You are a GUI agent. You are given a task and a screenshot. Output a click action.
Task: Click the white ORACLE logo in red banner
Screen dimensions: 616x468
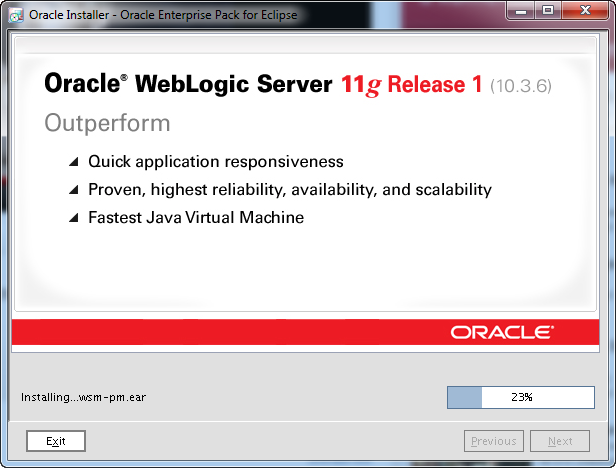click(x=502, y=332)
